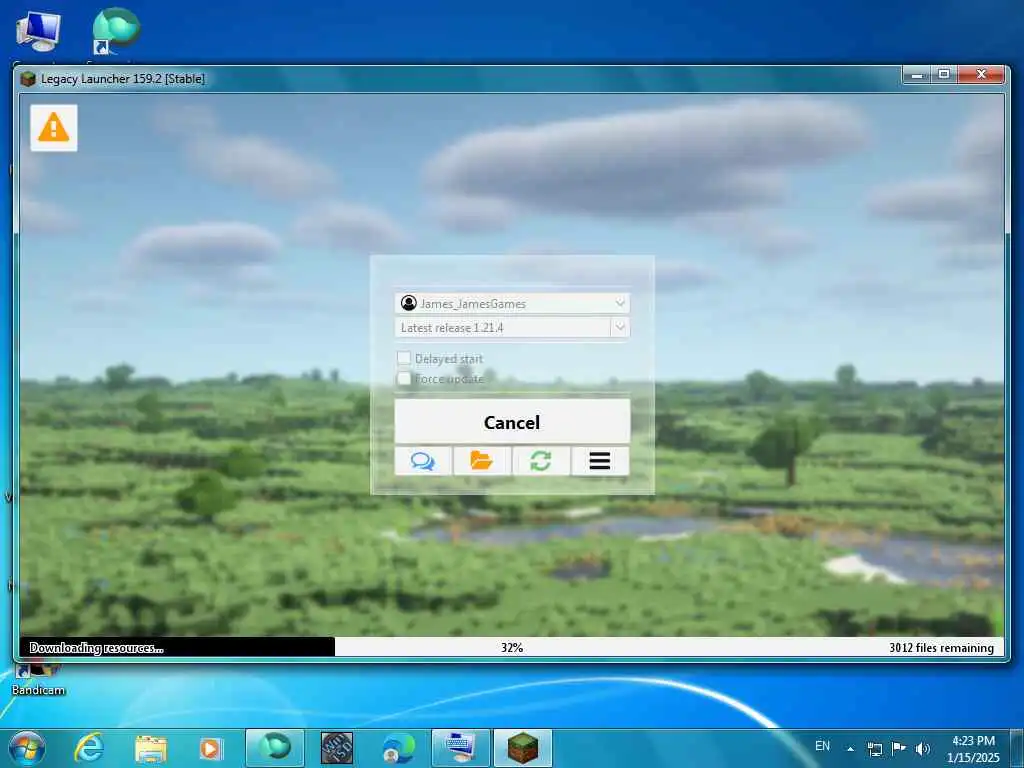Image resolution: width=1024 pixels, height=768 pixels.
Task: Click the Legacy Launcher title bar cube icon
Action: coord(27,79)
